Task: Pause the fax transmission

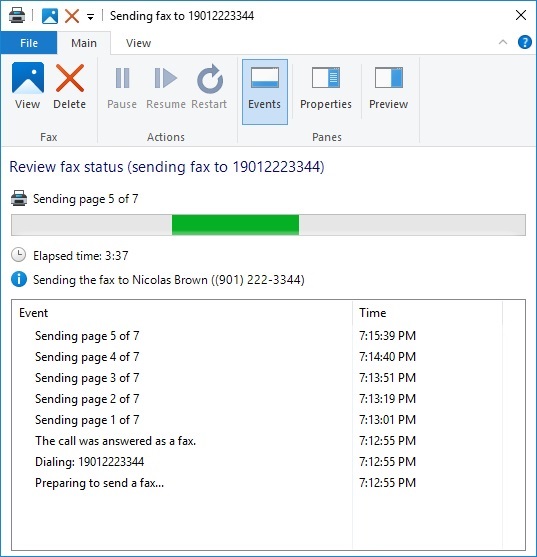Action: [122, 86]
